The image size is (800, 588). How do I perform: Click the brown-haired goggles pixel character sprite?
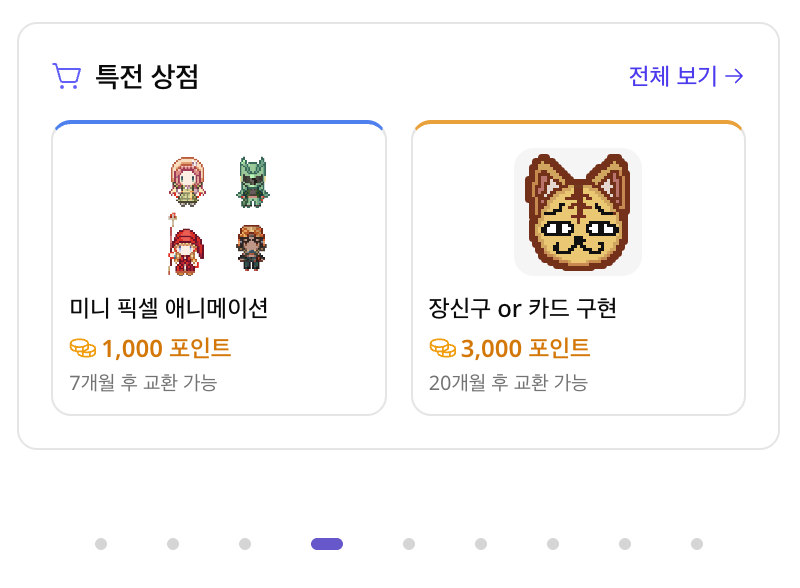[252, 246]
